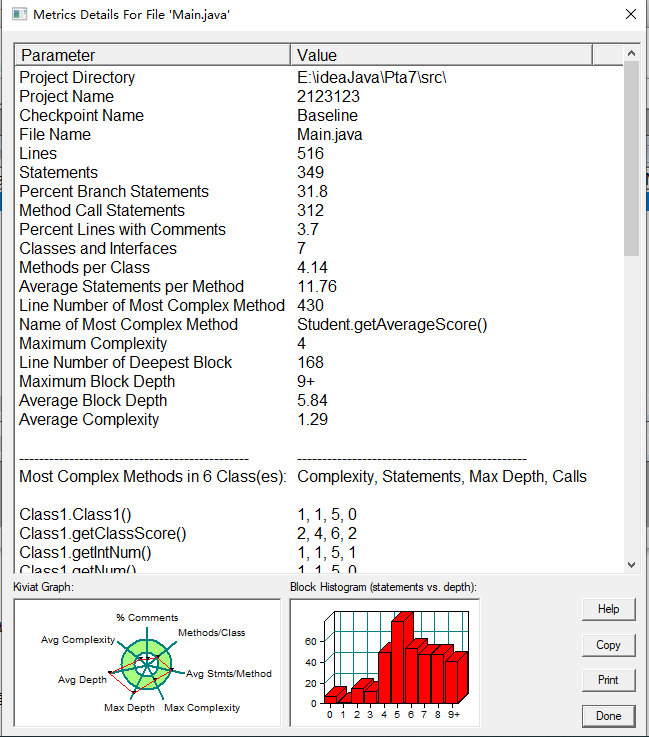The height and width of the screenshot is (737, 649).
Task: Click the value 2123123
Action: click(x=328, y=96)
